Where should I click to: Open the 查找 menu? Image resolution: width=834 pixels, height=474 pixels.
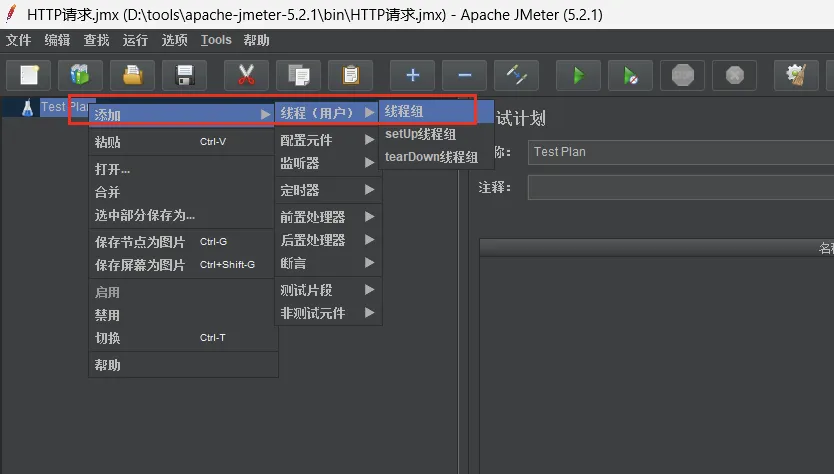click(96, 40)
